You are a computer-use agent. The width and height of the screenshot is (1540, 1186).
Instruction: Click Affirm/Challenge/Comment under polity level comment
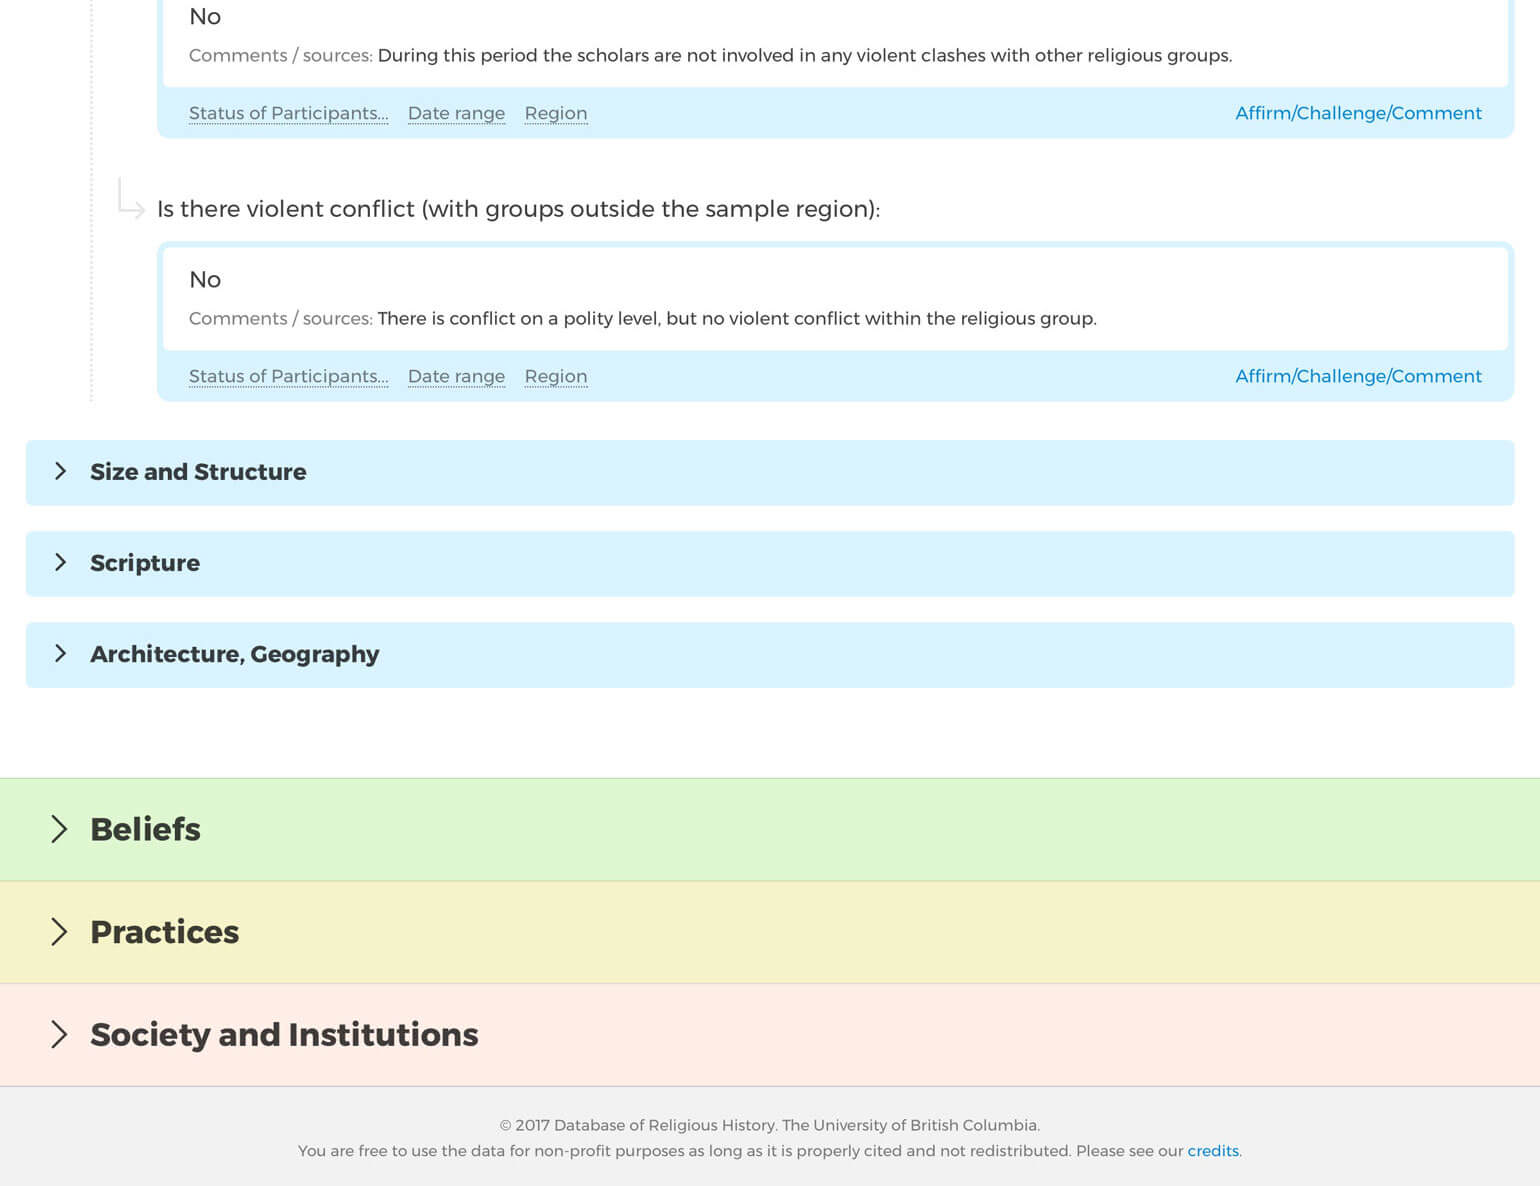(x=1358, y=376)
